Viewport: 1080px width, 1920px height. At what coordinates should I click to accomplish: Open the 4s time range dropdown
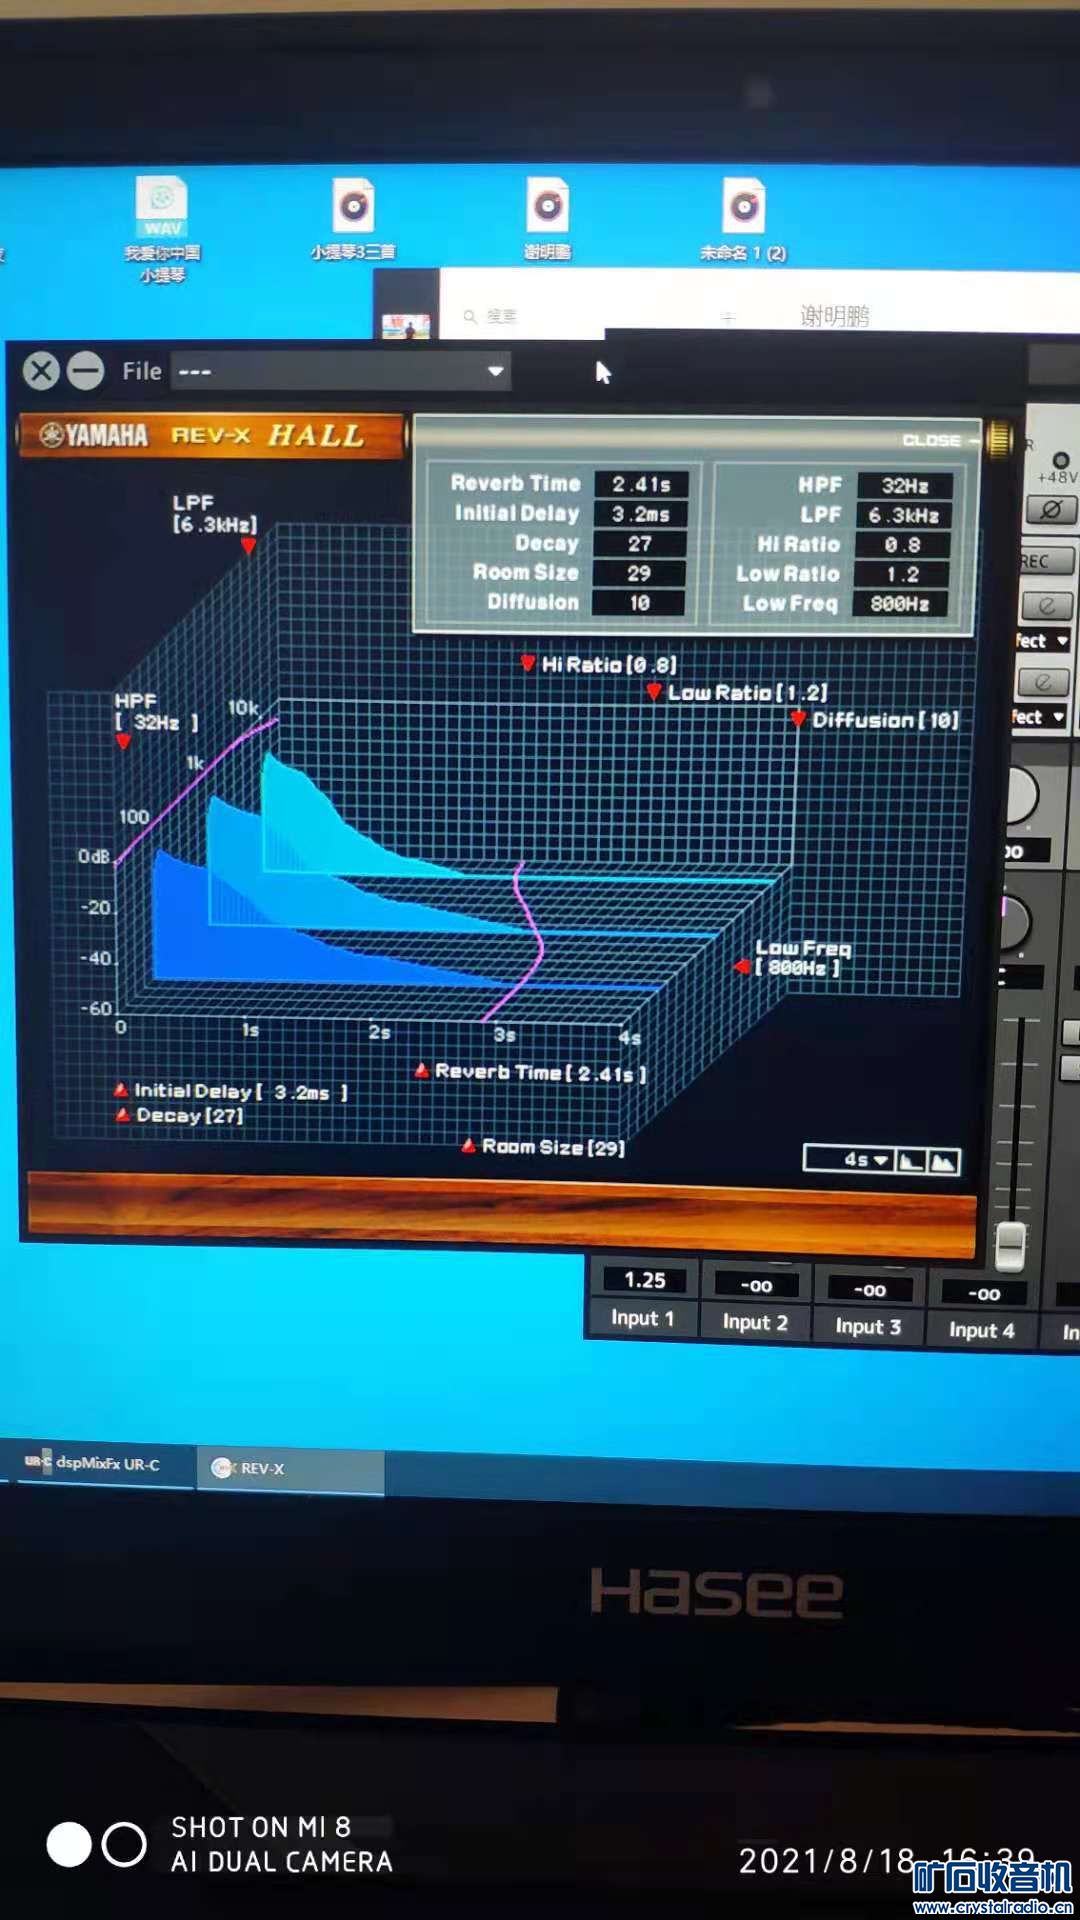[x=850, y=1160]
